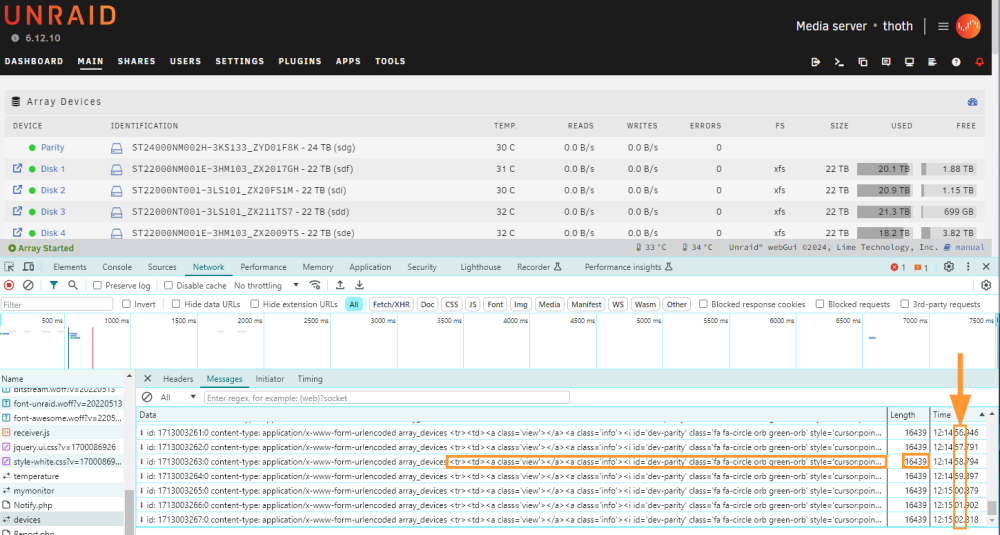Check the Disable cache option

click(168, 285)
